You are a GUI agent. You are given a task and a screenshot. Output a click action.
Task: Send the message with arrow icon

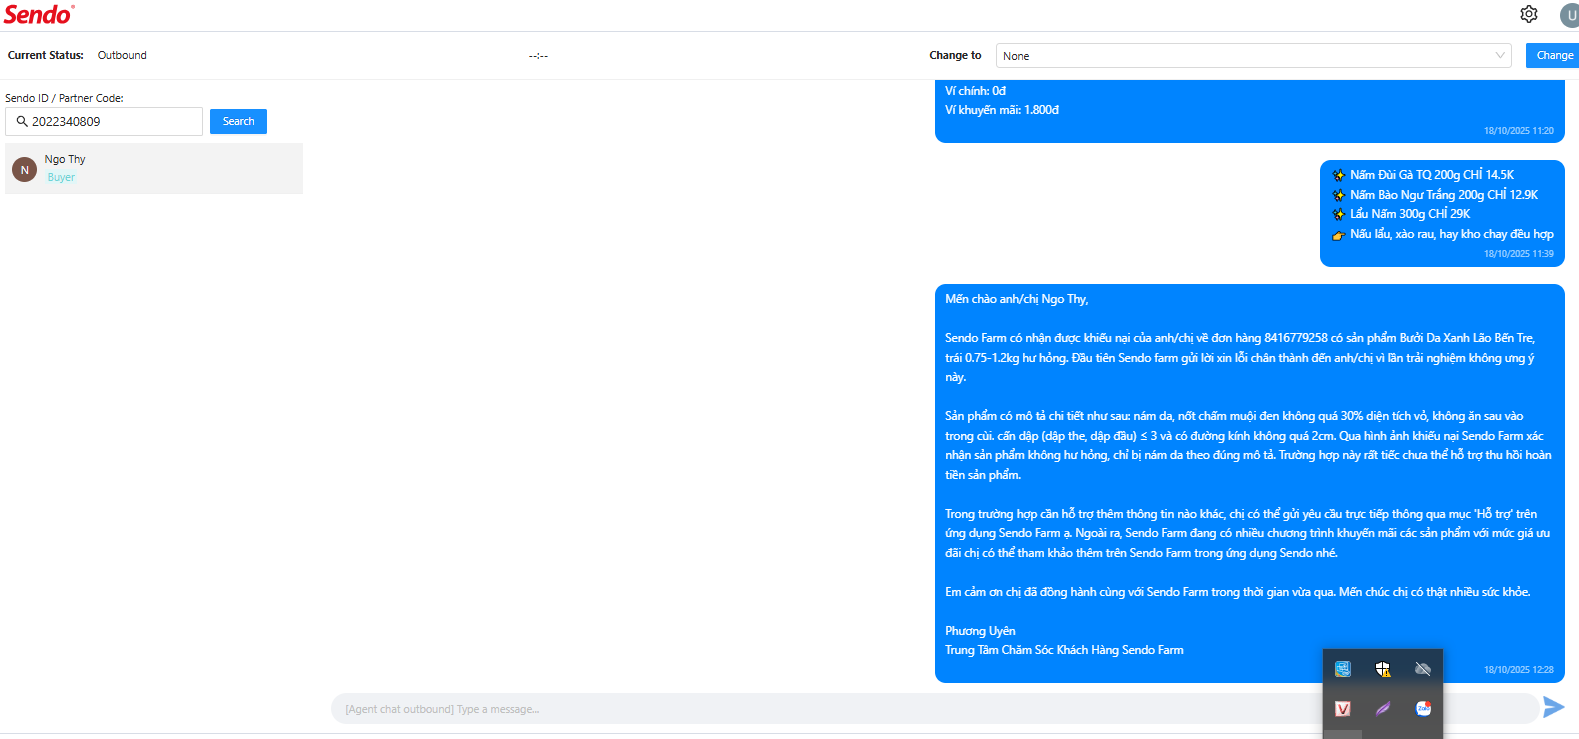tap(1553, 708)
